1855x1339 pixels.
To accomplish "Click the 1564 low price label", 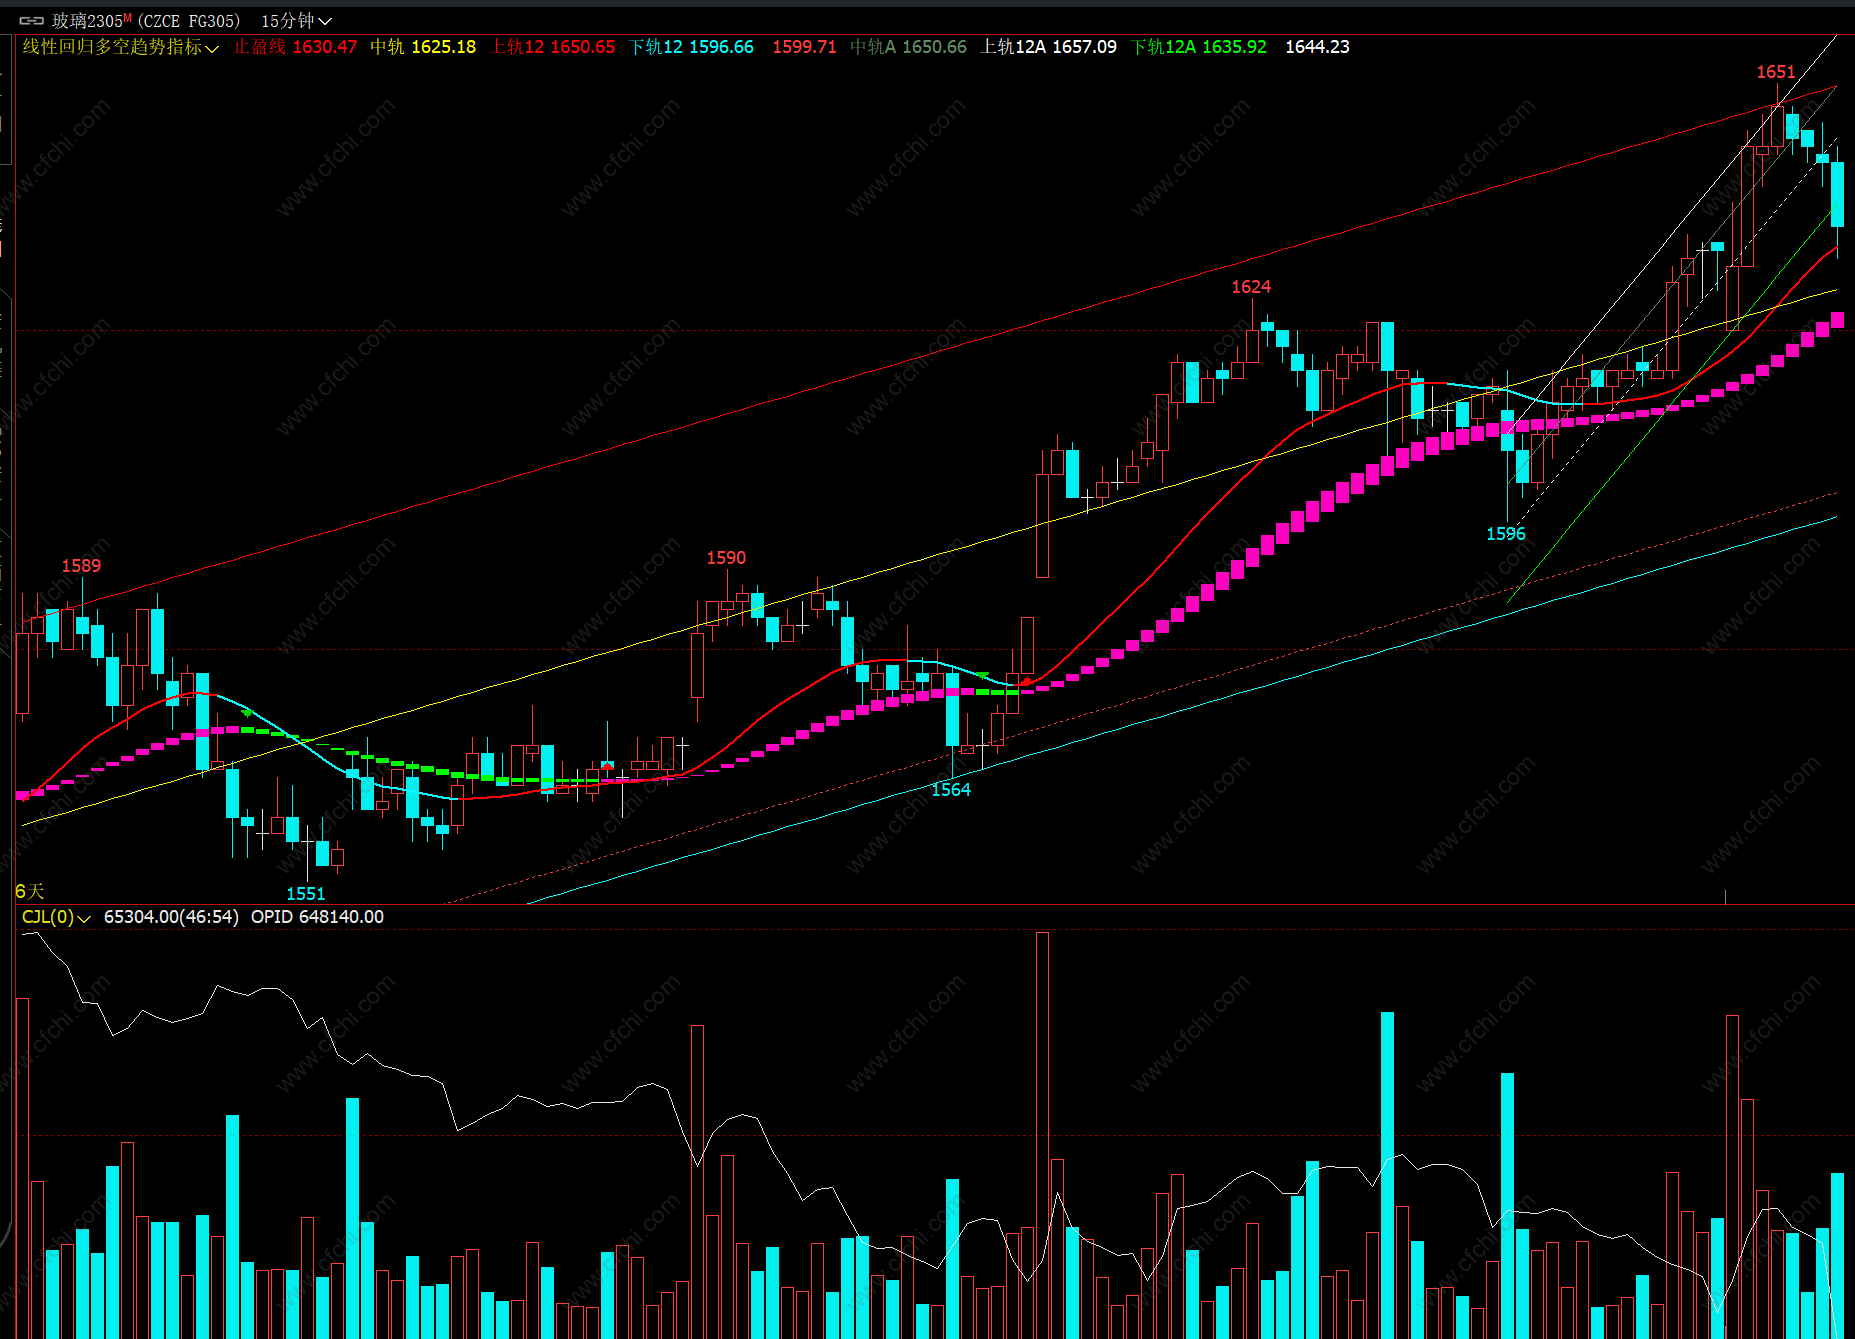I will coord(951,790).
